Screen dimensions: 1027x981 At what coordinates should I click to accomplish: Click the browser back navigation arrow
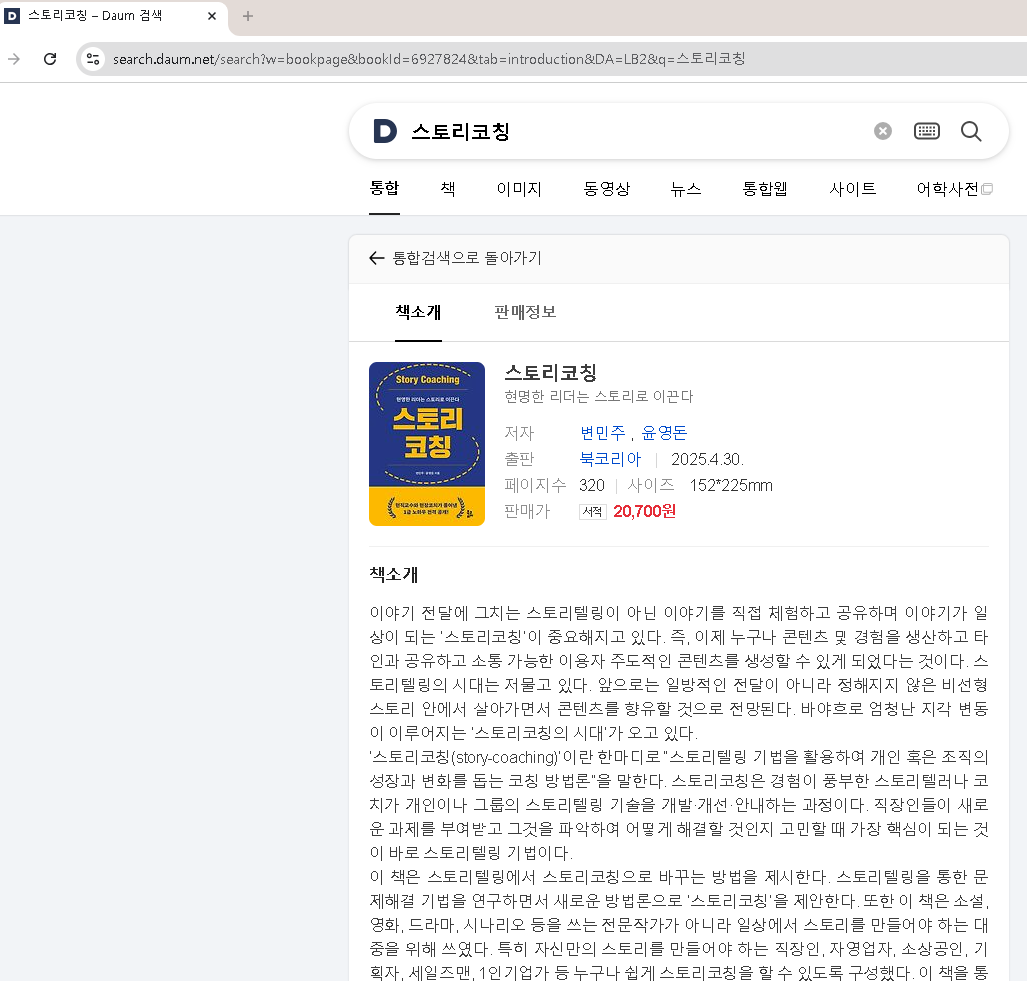(14, 59)
